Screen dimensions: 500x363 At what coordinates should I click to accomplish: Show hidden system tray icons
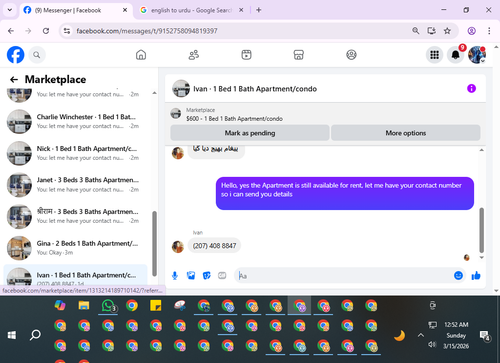coord(421,335)
